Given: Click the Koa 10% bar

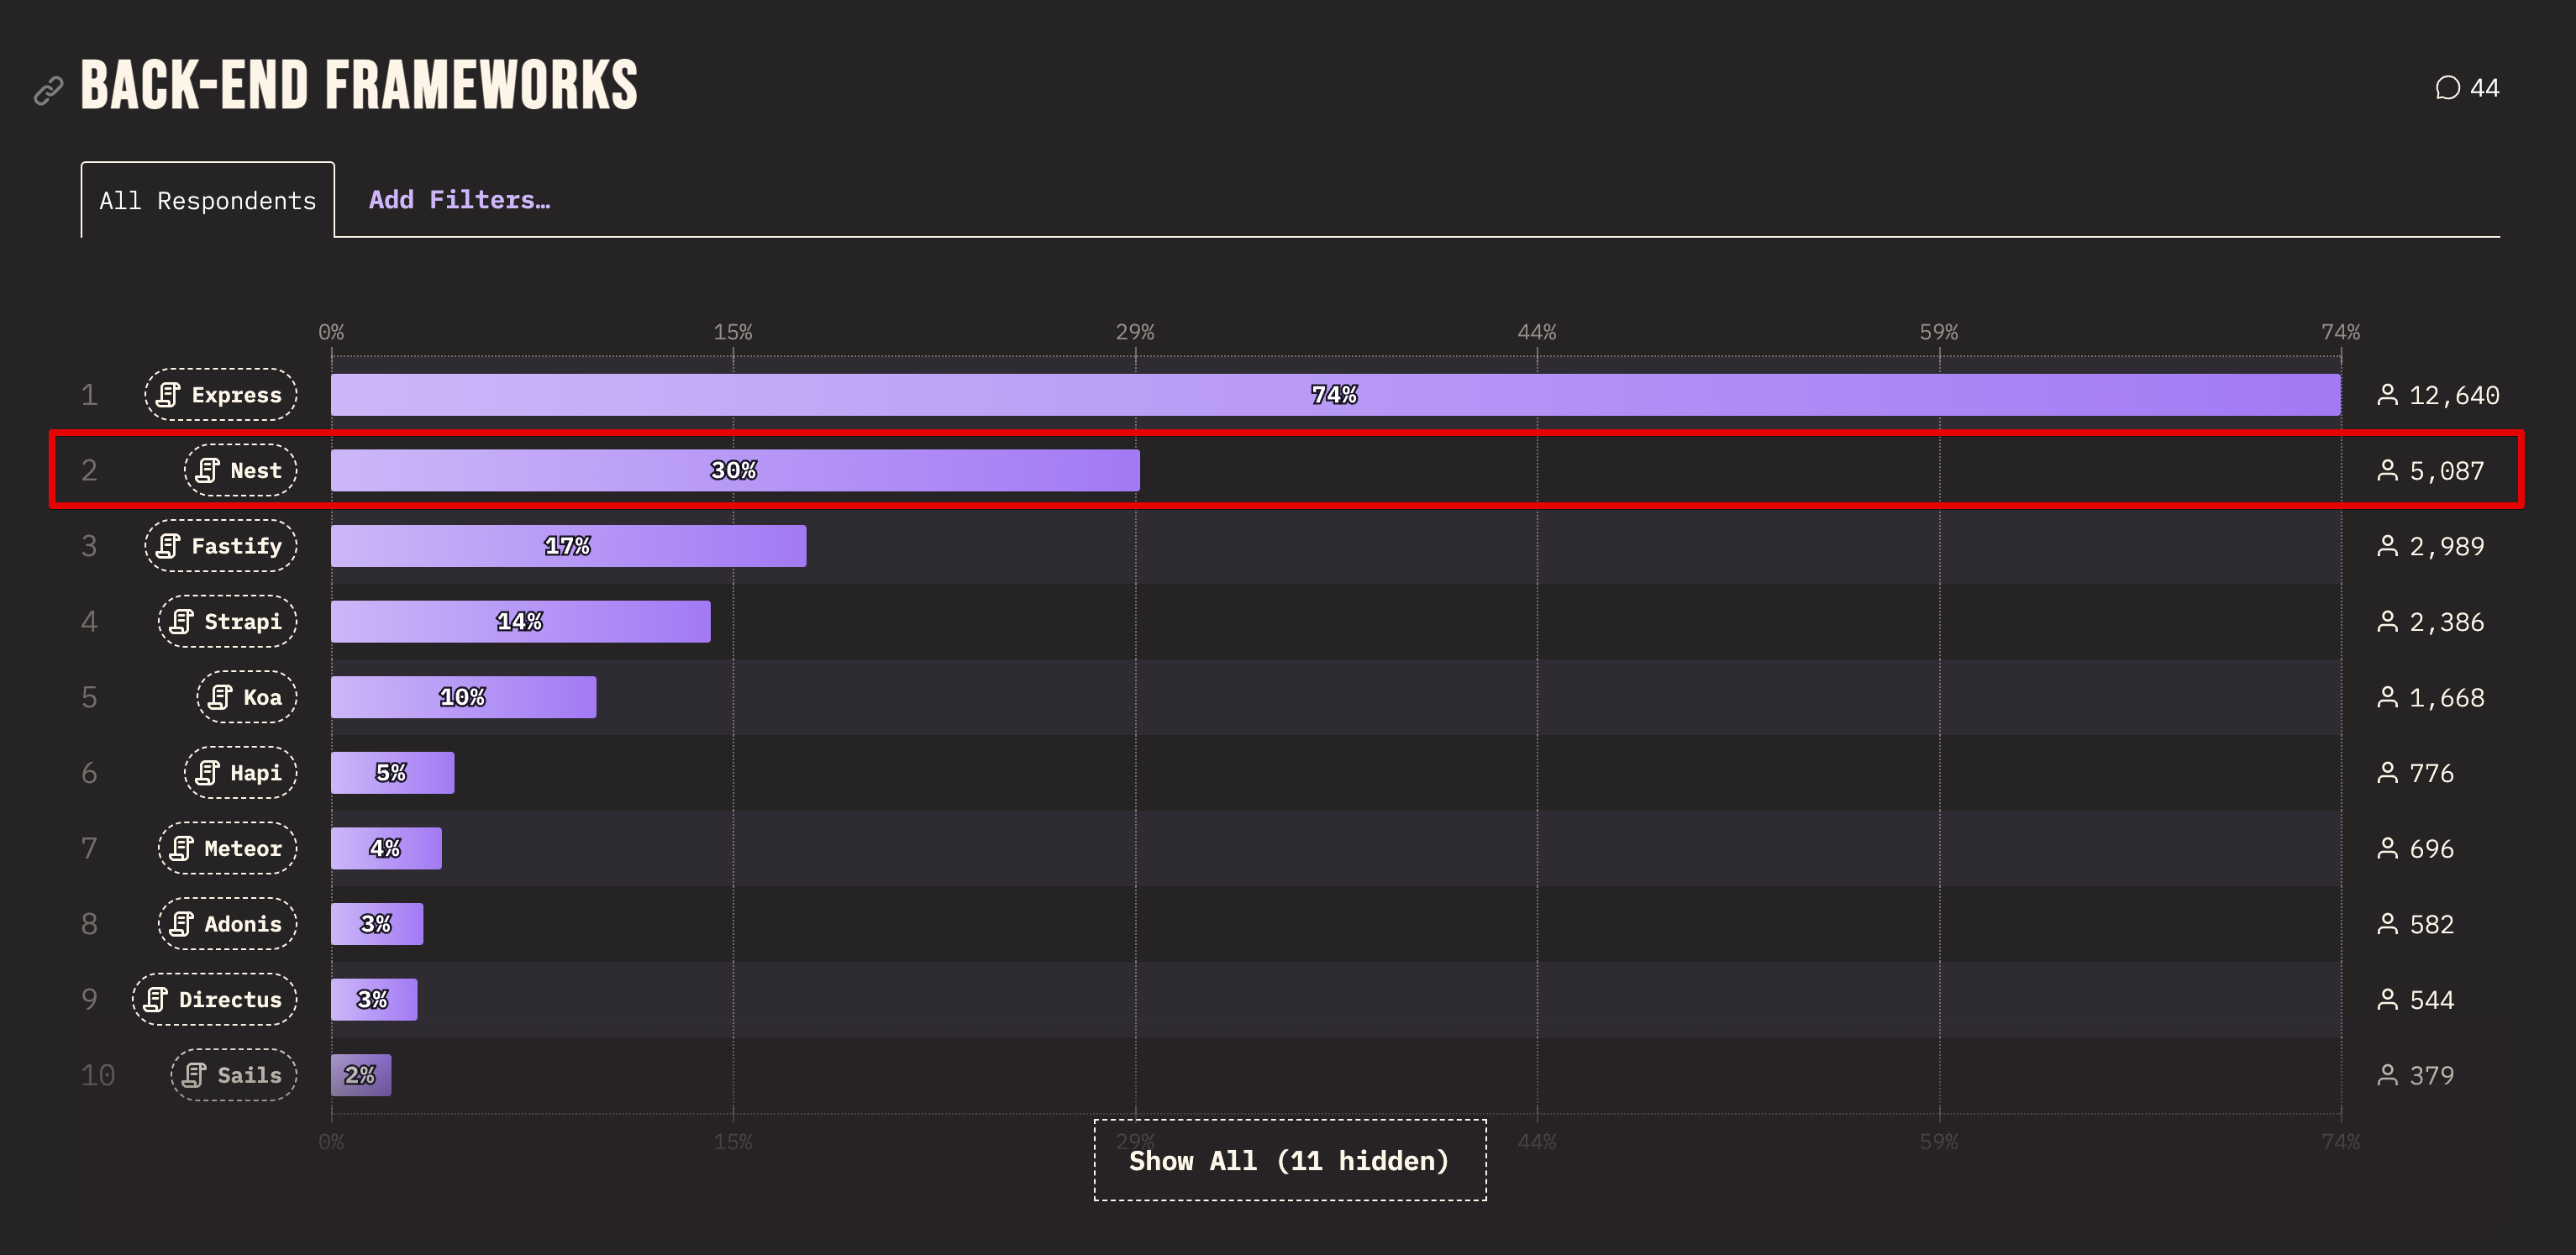Looking at the screenshot, I should coord(463,697).
